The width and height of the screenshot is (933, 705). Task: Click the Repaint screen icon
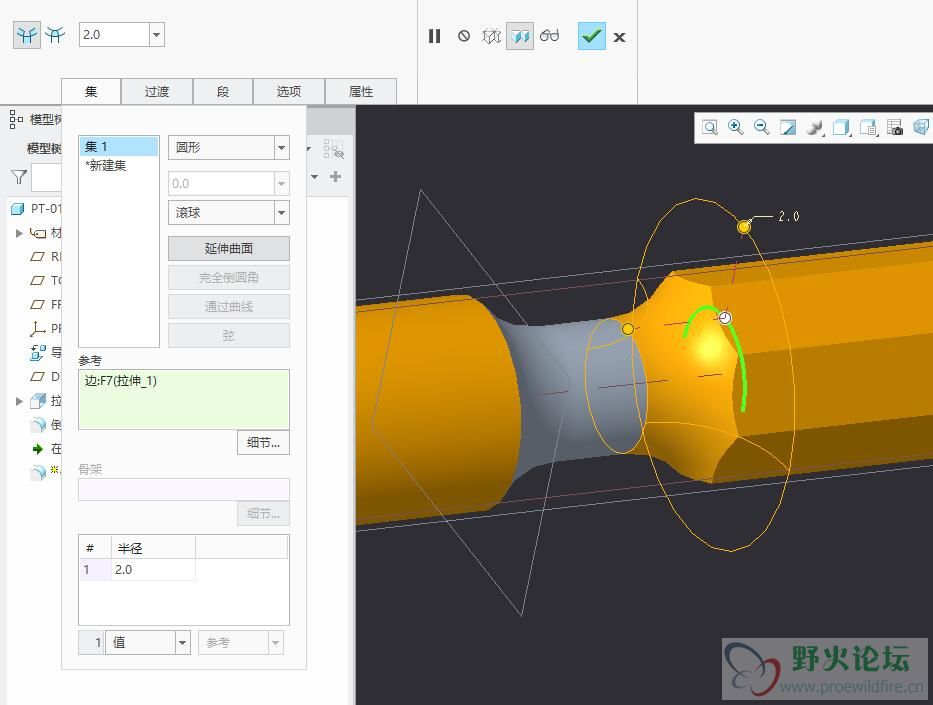(x=788, y=127)
